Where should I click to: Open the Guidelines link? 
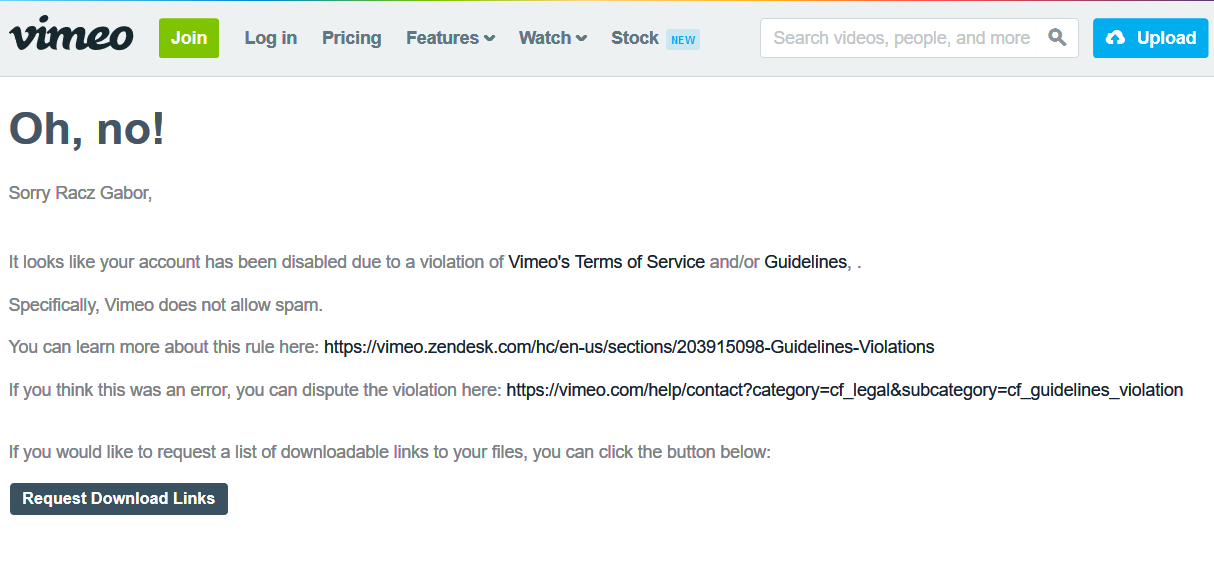pos(806,262)
